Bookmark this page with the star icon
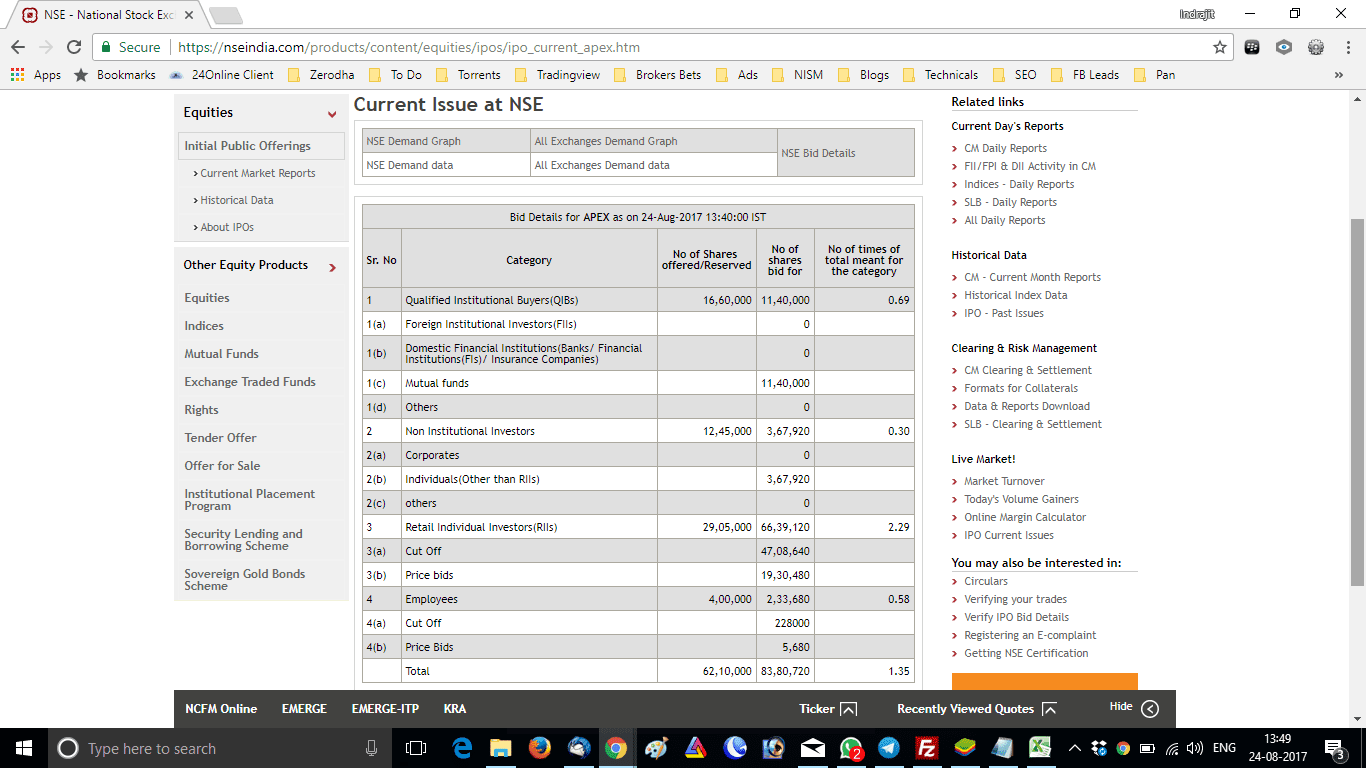Image resolution: width=1366 pixels, height=768 pixels. (1220, 47)
